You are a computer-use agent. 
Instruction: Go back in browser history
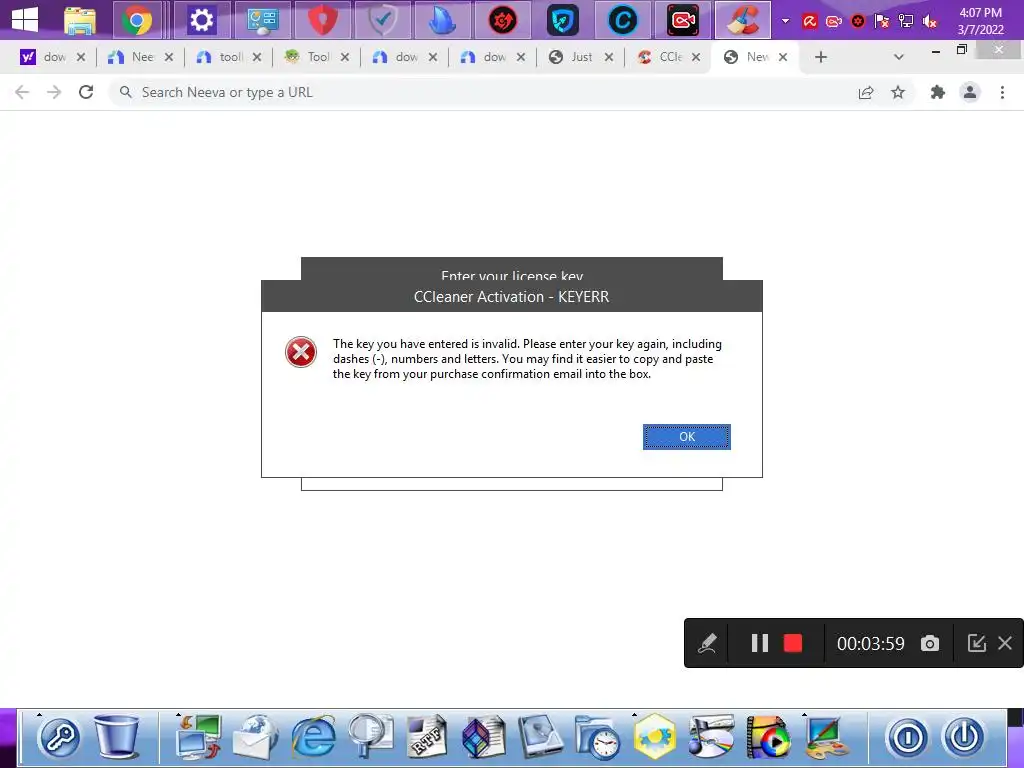pyautogui.click(x=22, y=92)
